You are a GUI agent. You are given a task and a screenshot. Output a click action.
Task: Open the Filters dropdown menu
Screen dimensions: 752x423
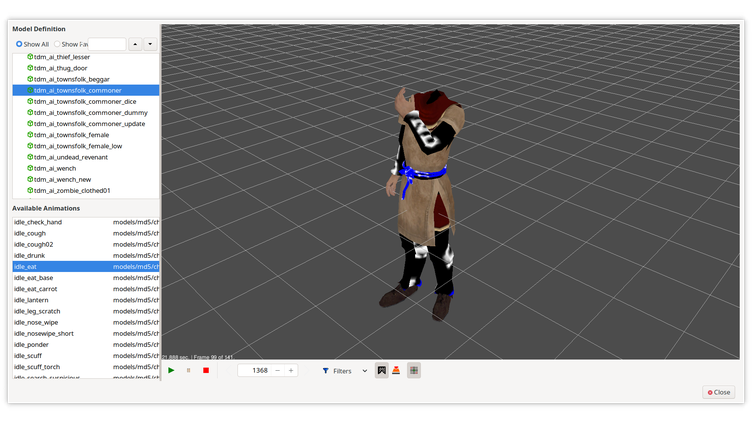(x=345, y=370)
